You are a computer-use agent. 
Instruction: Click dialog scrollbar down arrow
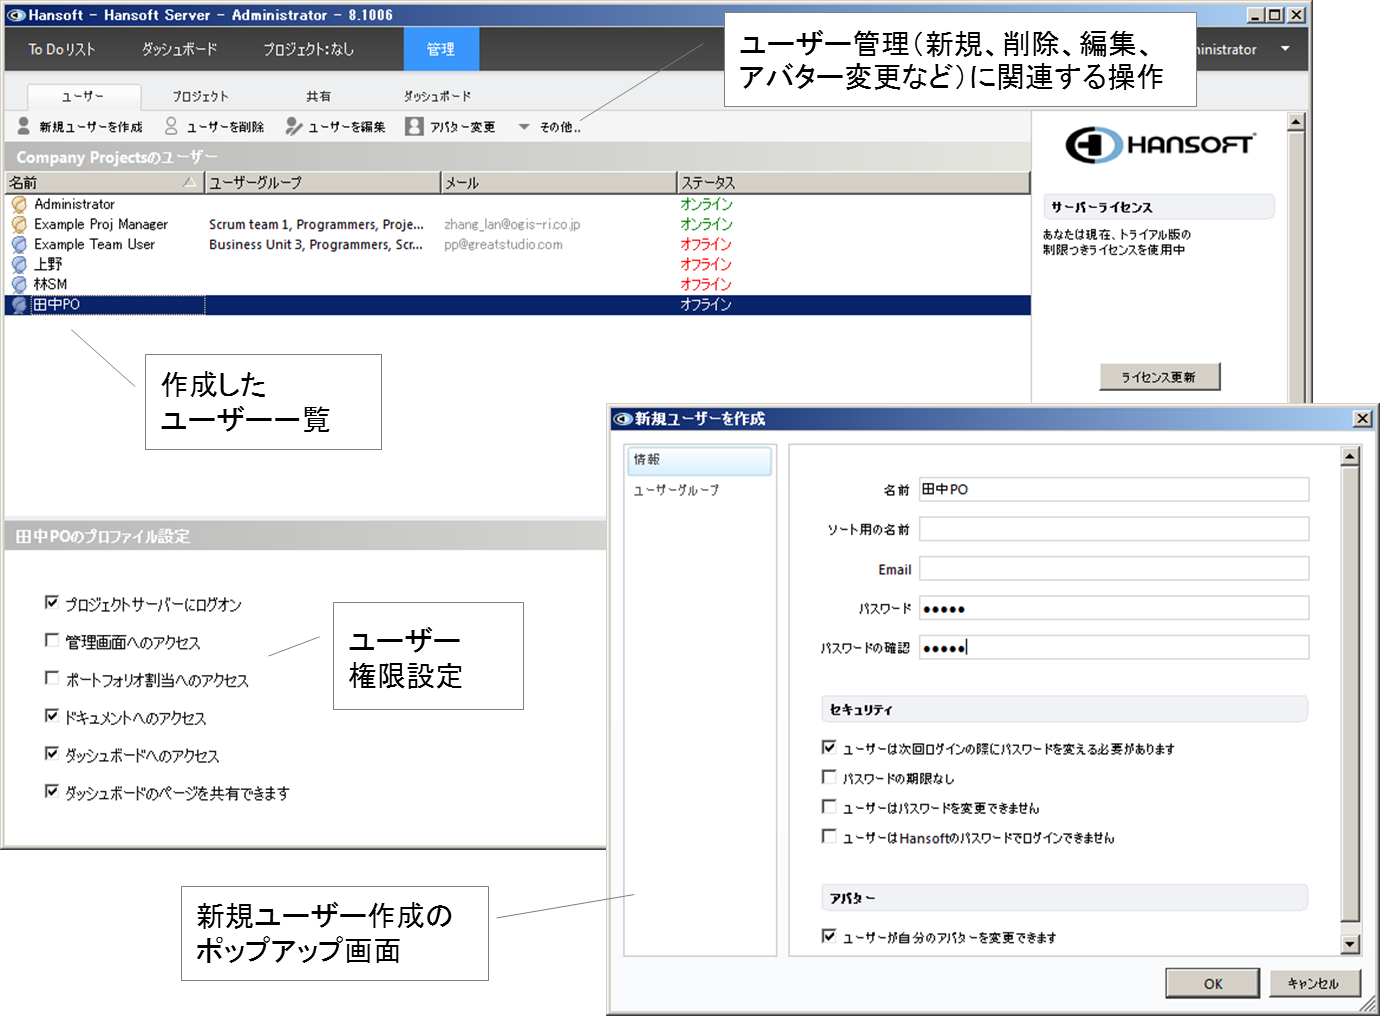(1350, 944)
